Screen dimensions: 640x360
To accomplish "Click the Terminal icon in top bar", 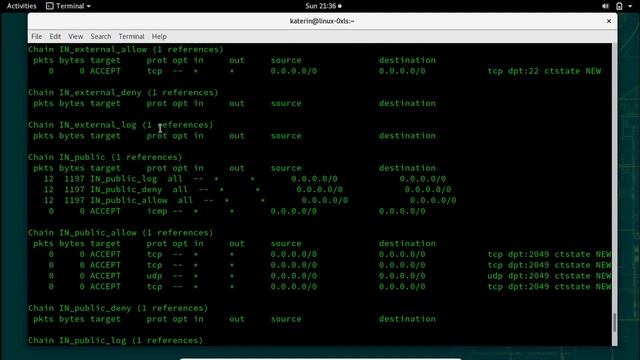I will [50, 6].
